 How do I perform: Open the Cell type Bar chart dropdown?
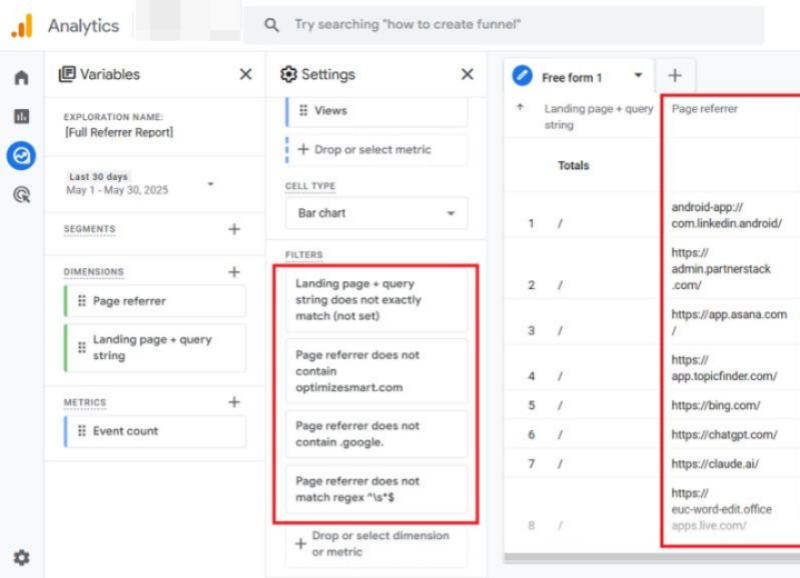pyautogui.click(x=377, y=213)
